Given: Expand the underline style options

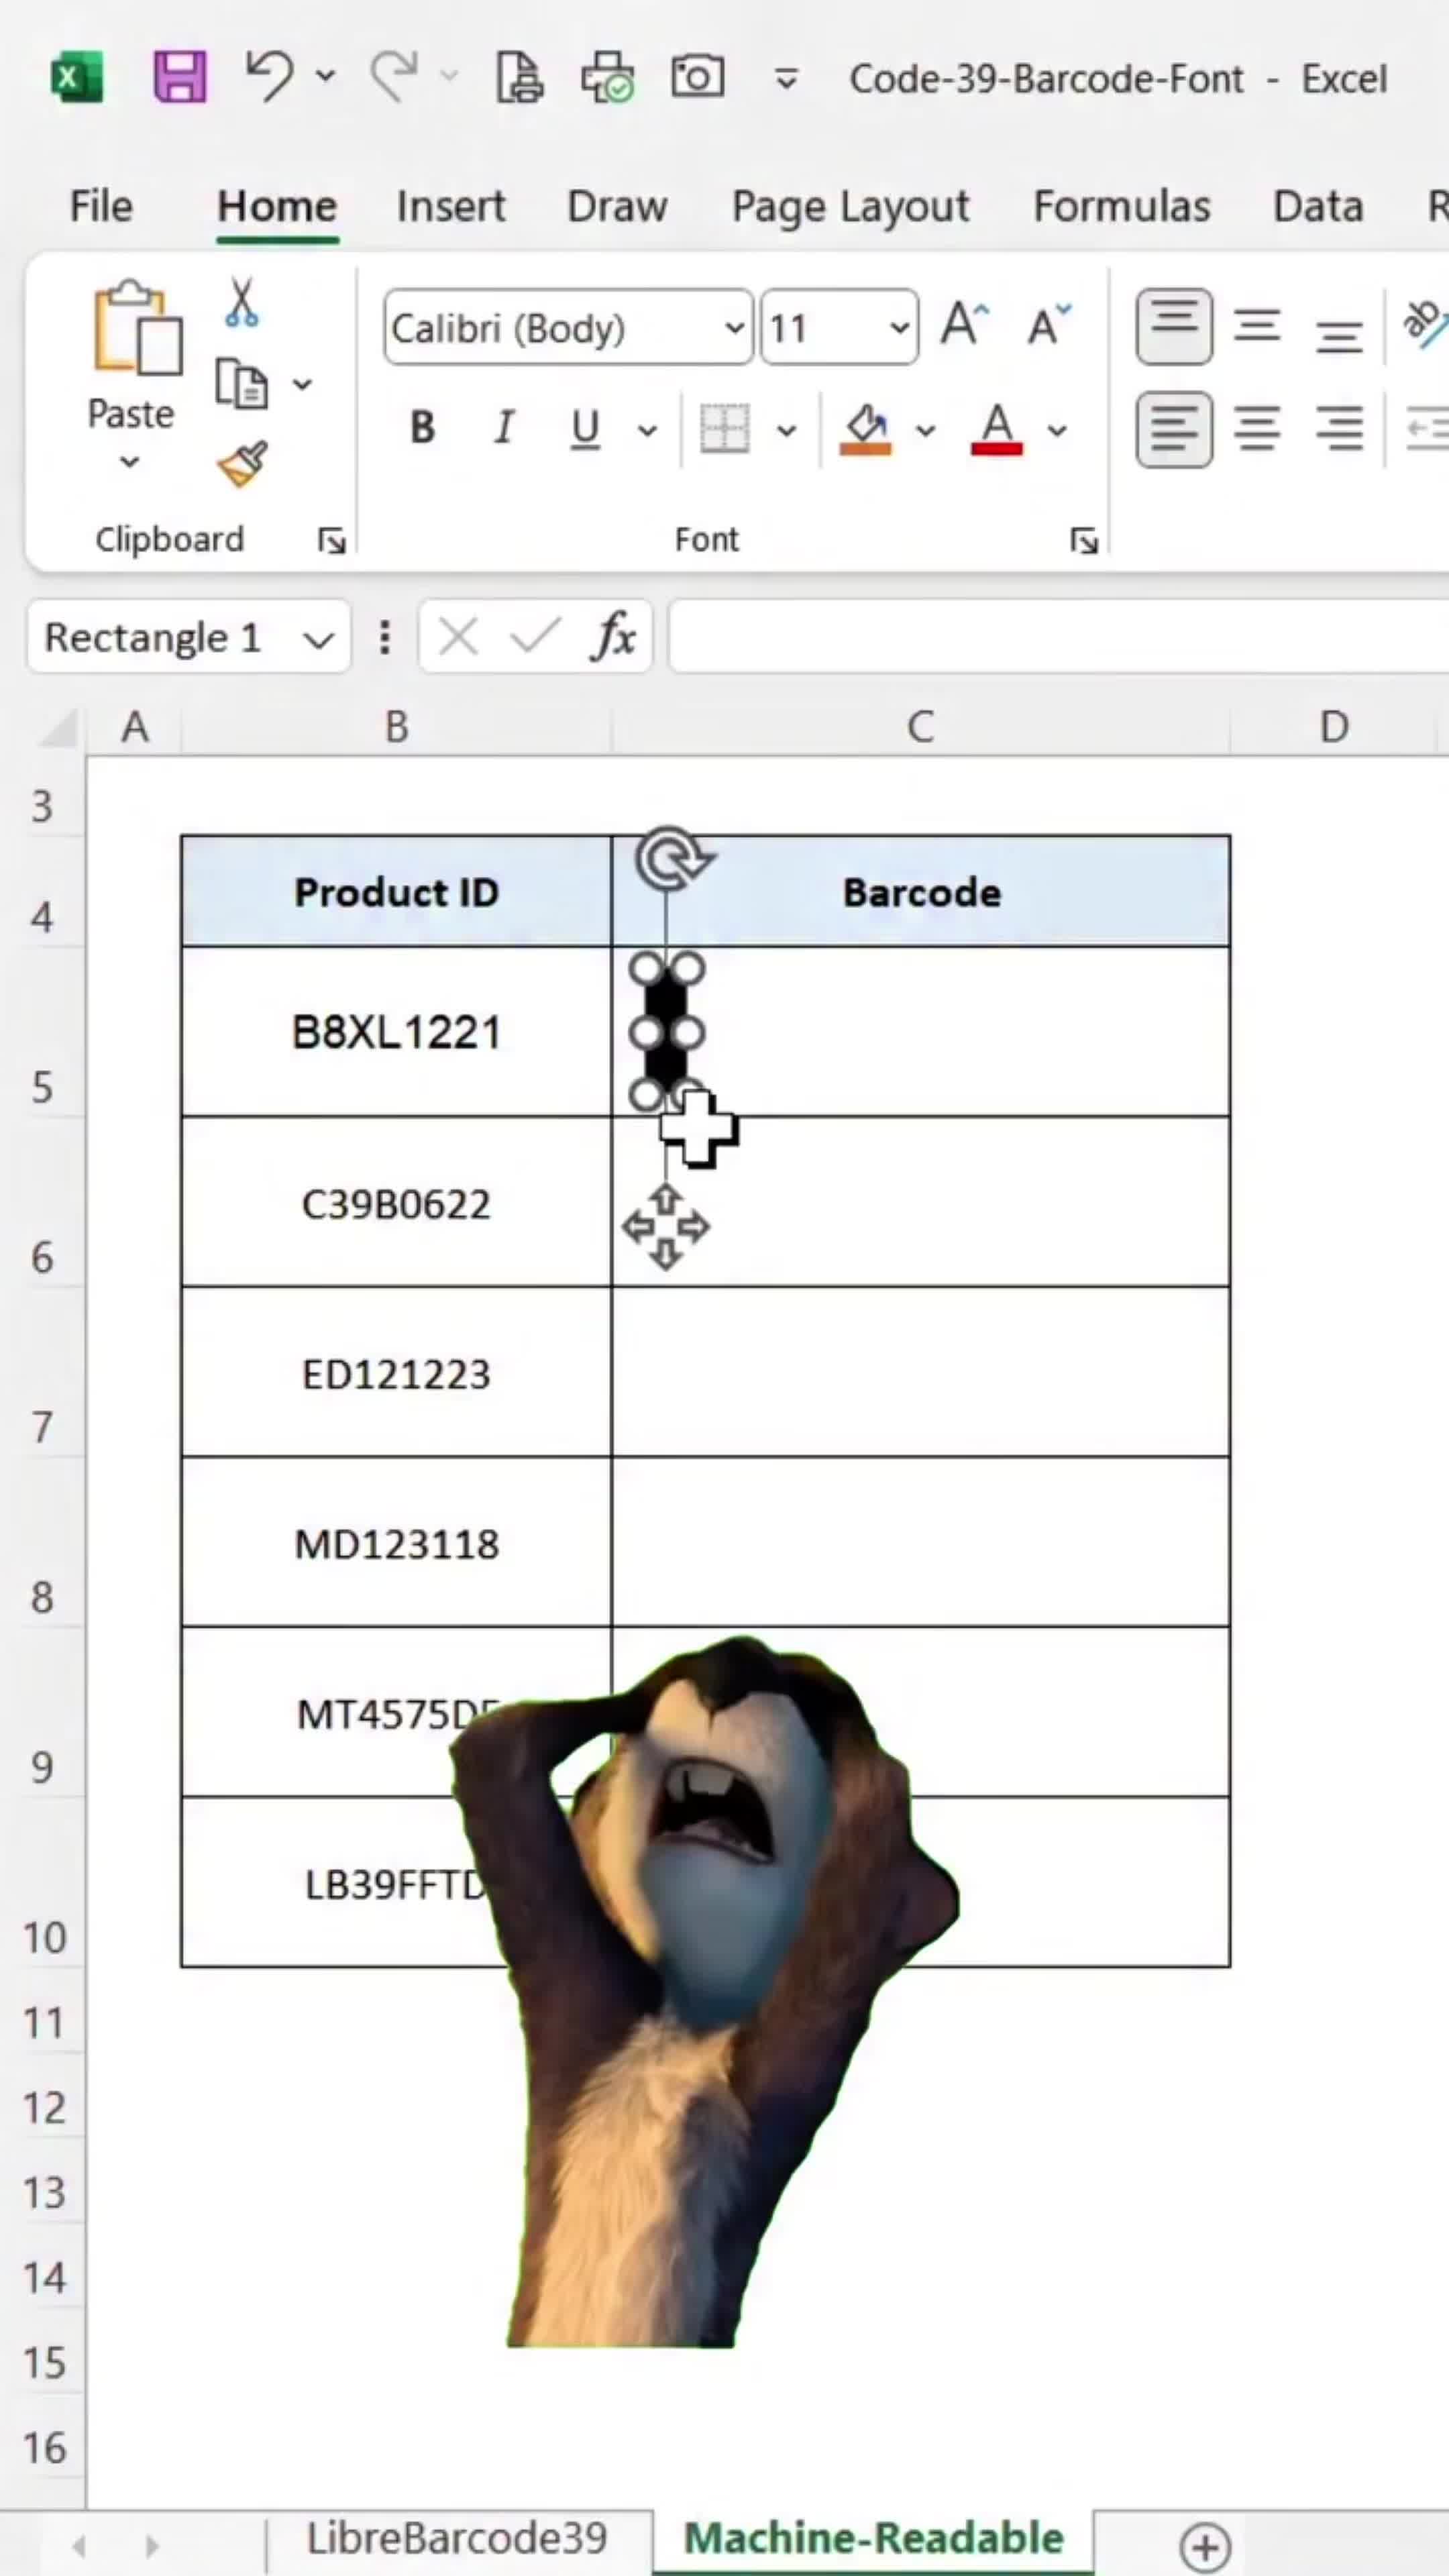Looking at the screenshot, I should tap(648, 431).
